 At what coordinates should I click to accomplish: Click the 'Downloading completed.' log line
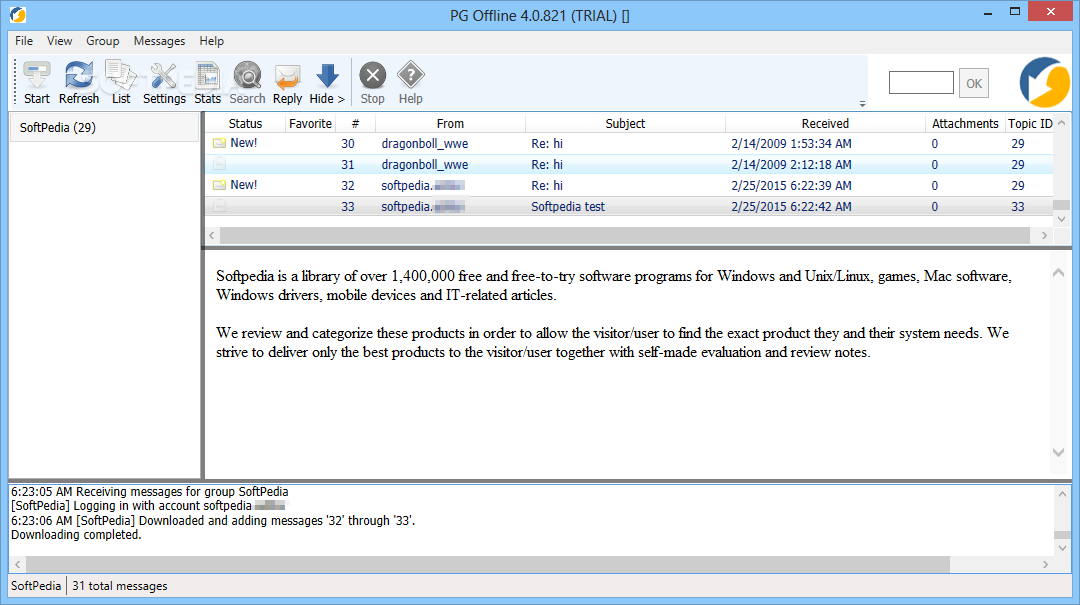[x=76, y=535]
